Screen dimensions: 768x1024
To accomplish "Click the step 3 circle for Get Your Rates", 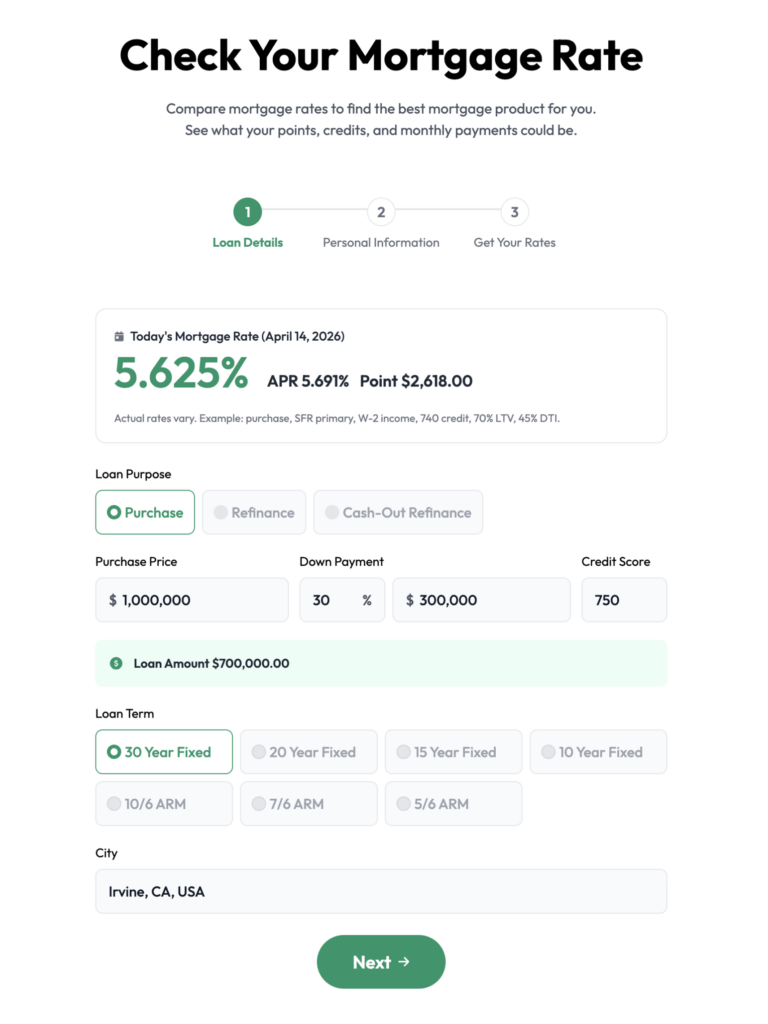I will 513,212.
